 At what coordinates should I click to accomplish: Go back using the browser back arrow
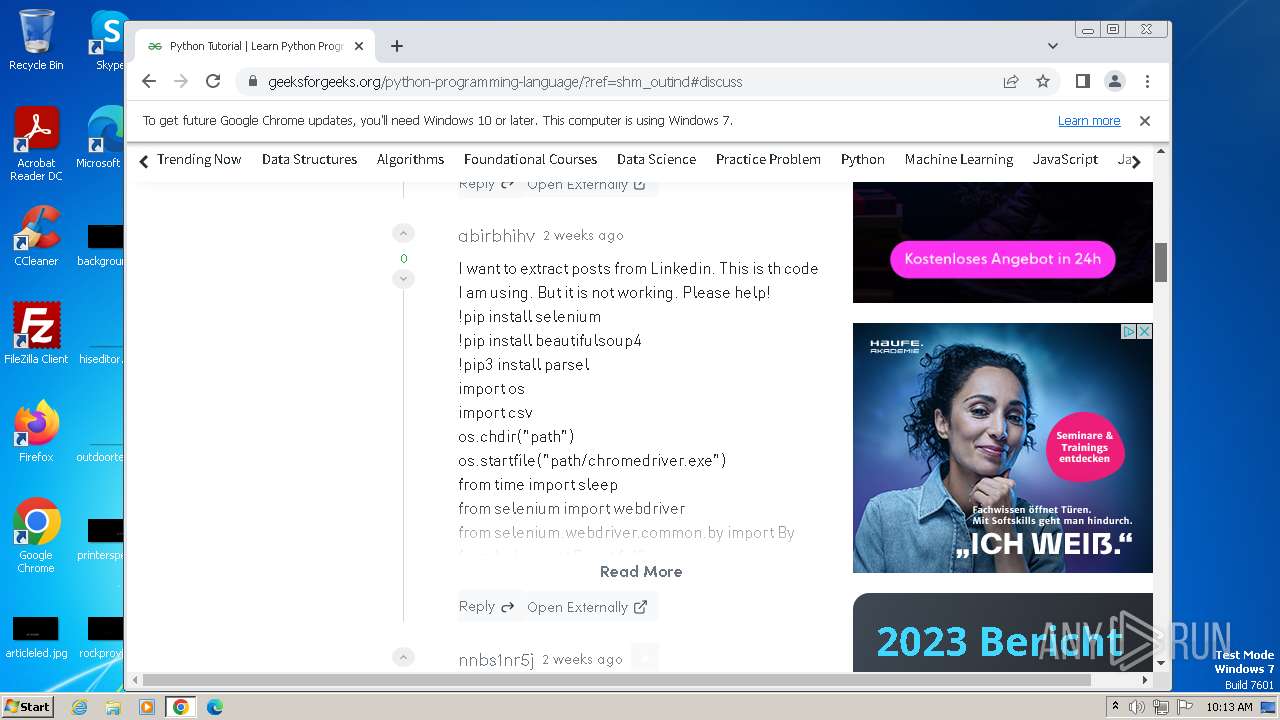(149, 82)
